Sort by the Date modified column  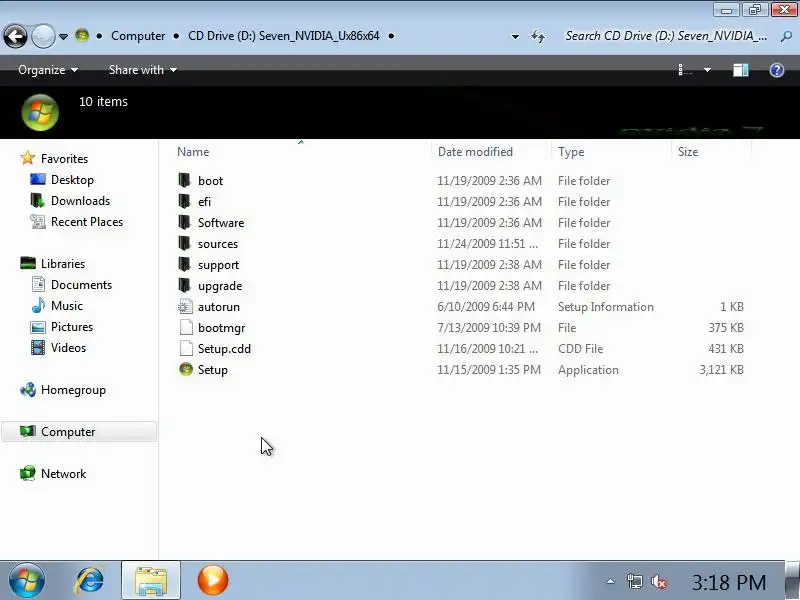tap(475, 152)
